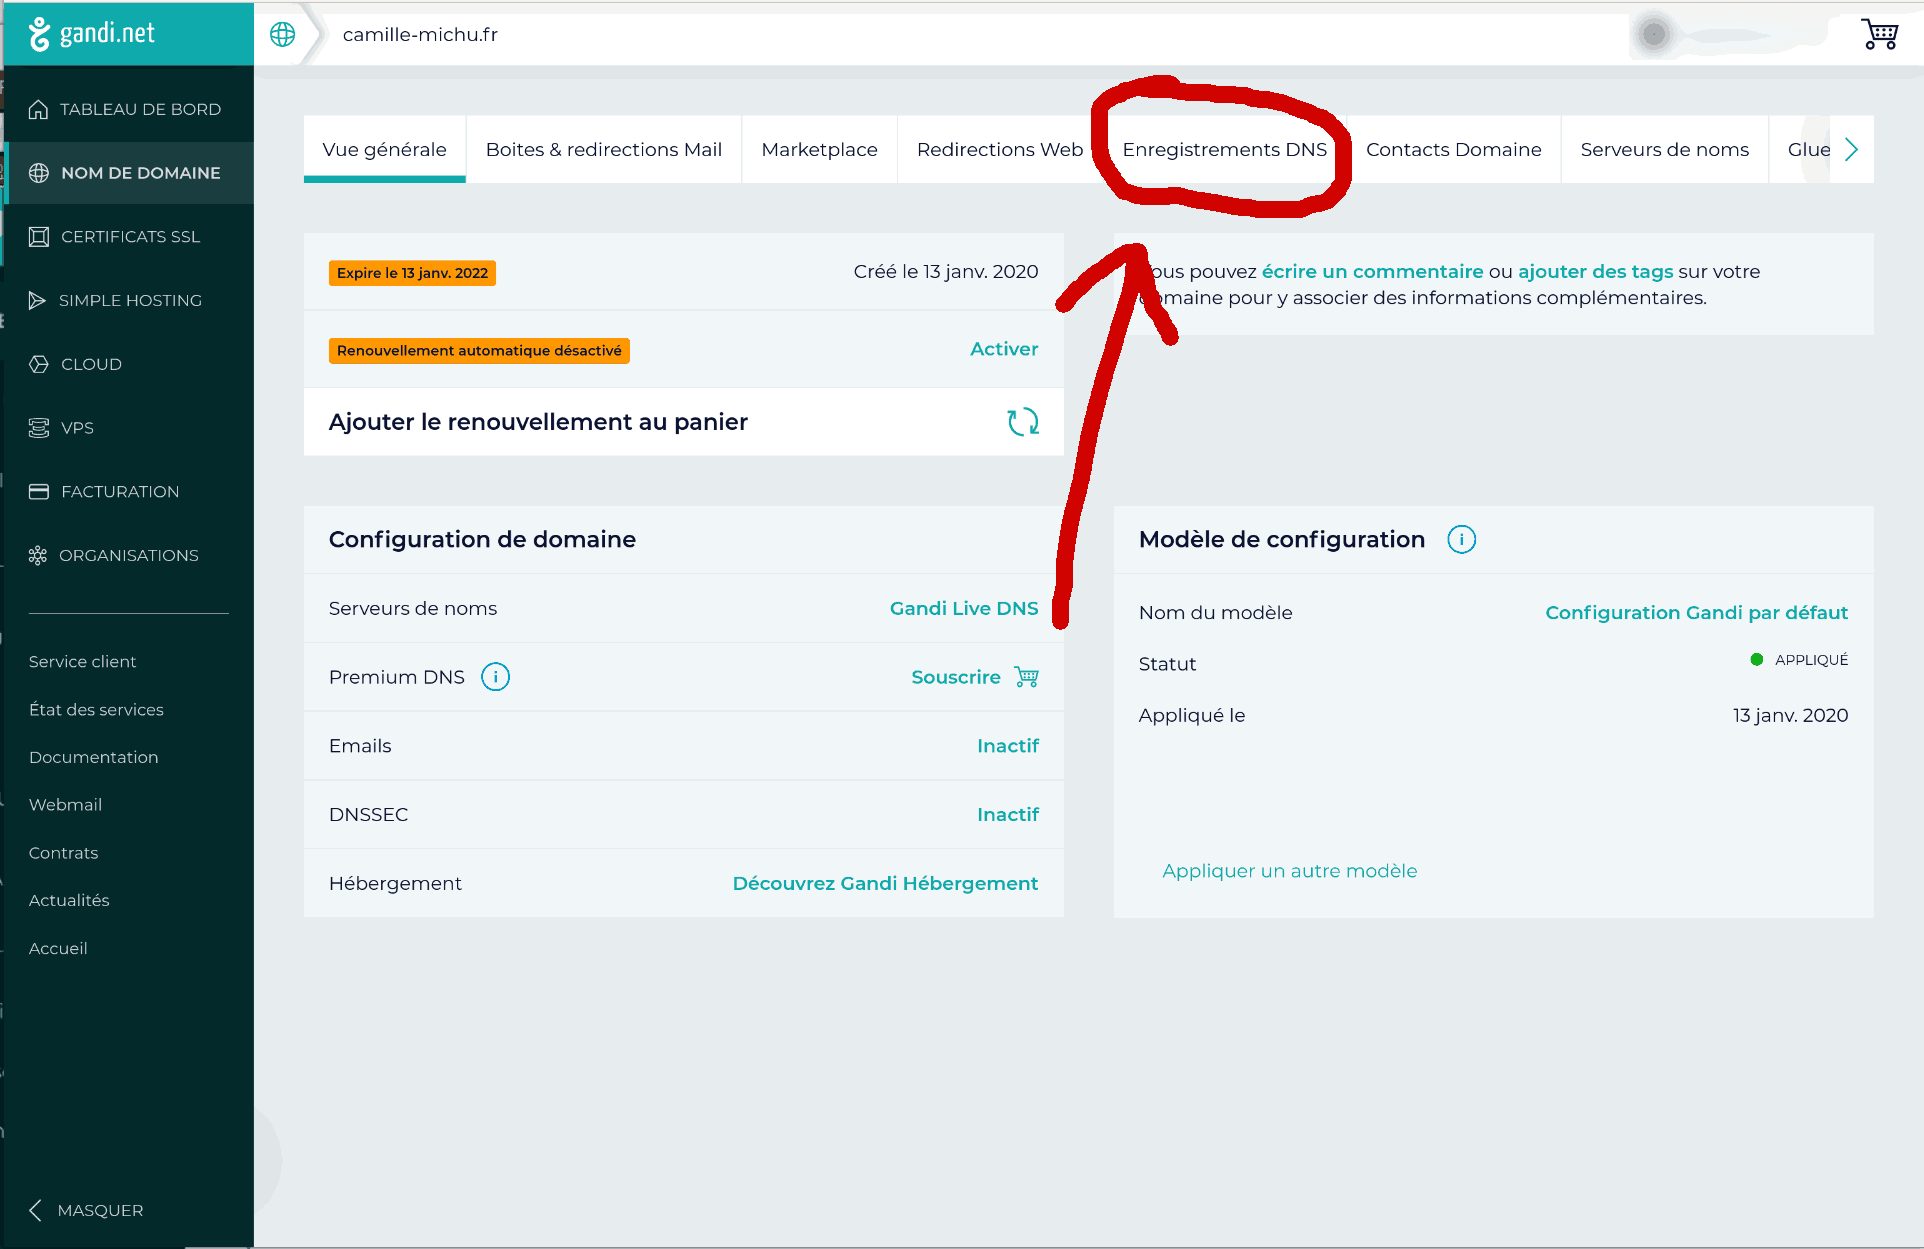
Task: Open Contrats link in sidebar
Action: [x=63, y=853]
